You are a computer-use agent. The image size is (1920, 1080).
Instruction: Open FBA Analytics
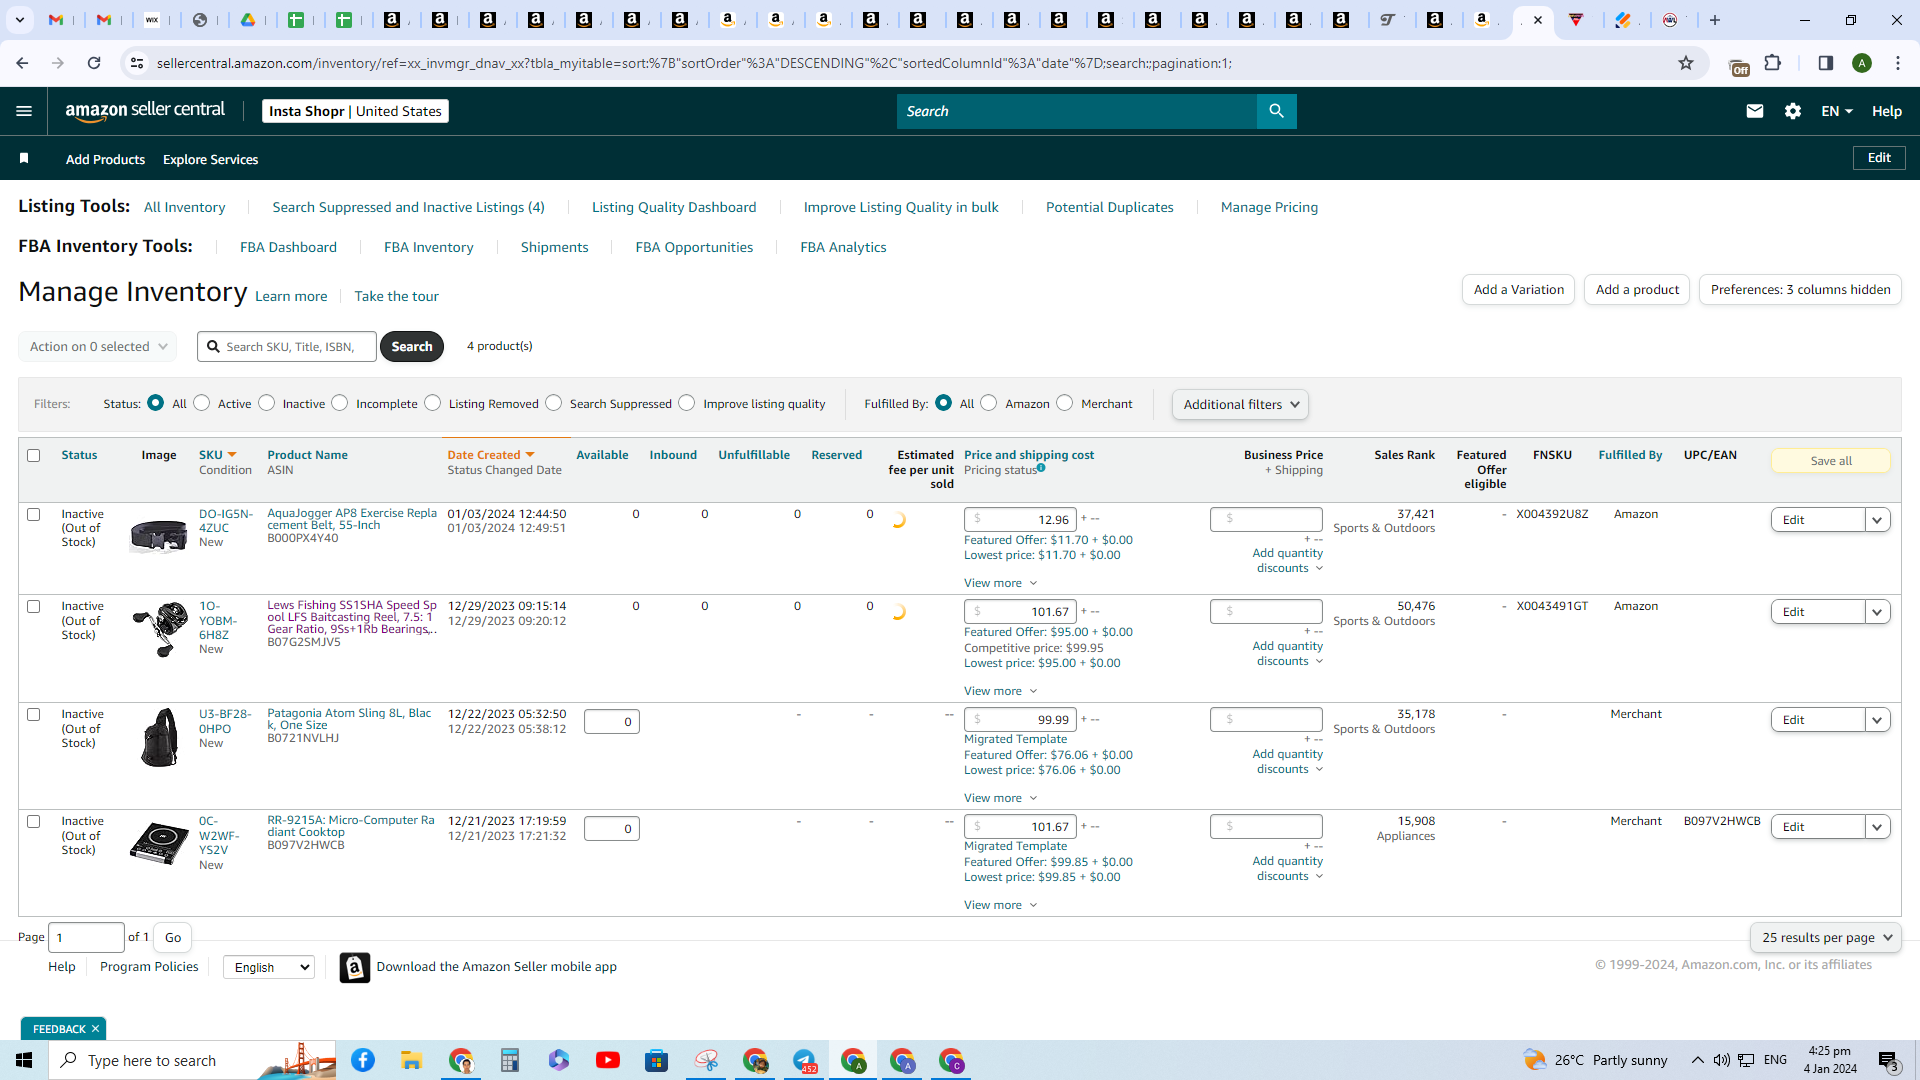tap(843, 247)
